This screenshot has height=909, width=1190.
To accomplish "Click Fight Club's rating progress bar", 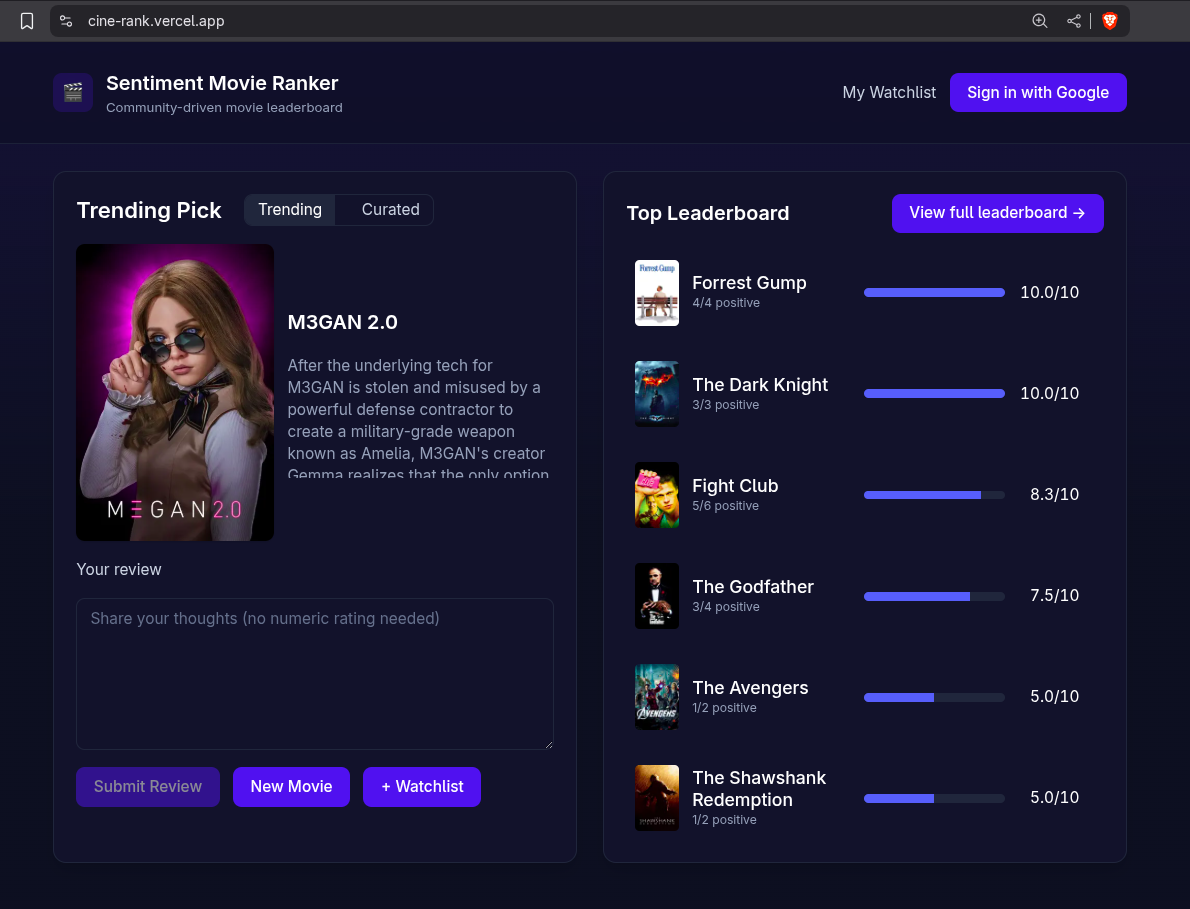I will (x=934, y=494).
